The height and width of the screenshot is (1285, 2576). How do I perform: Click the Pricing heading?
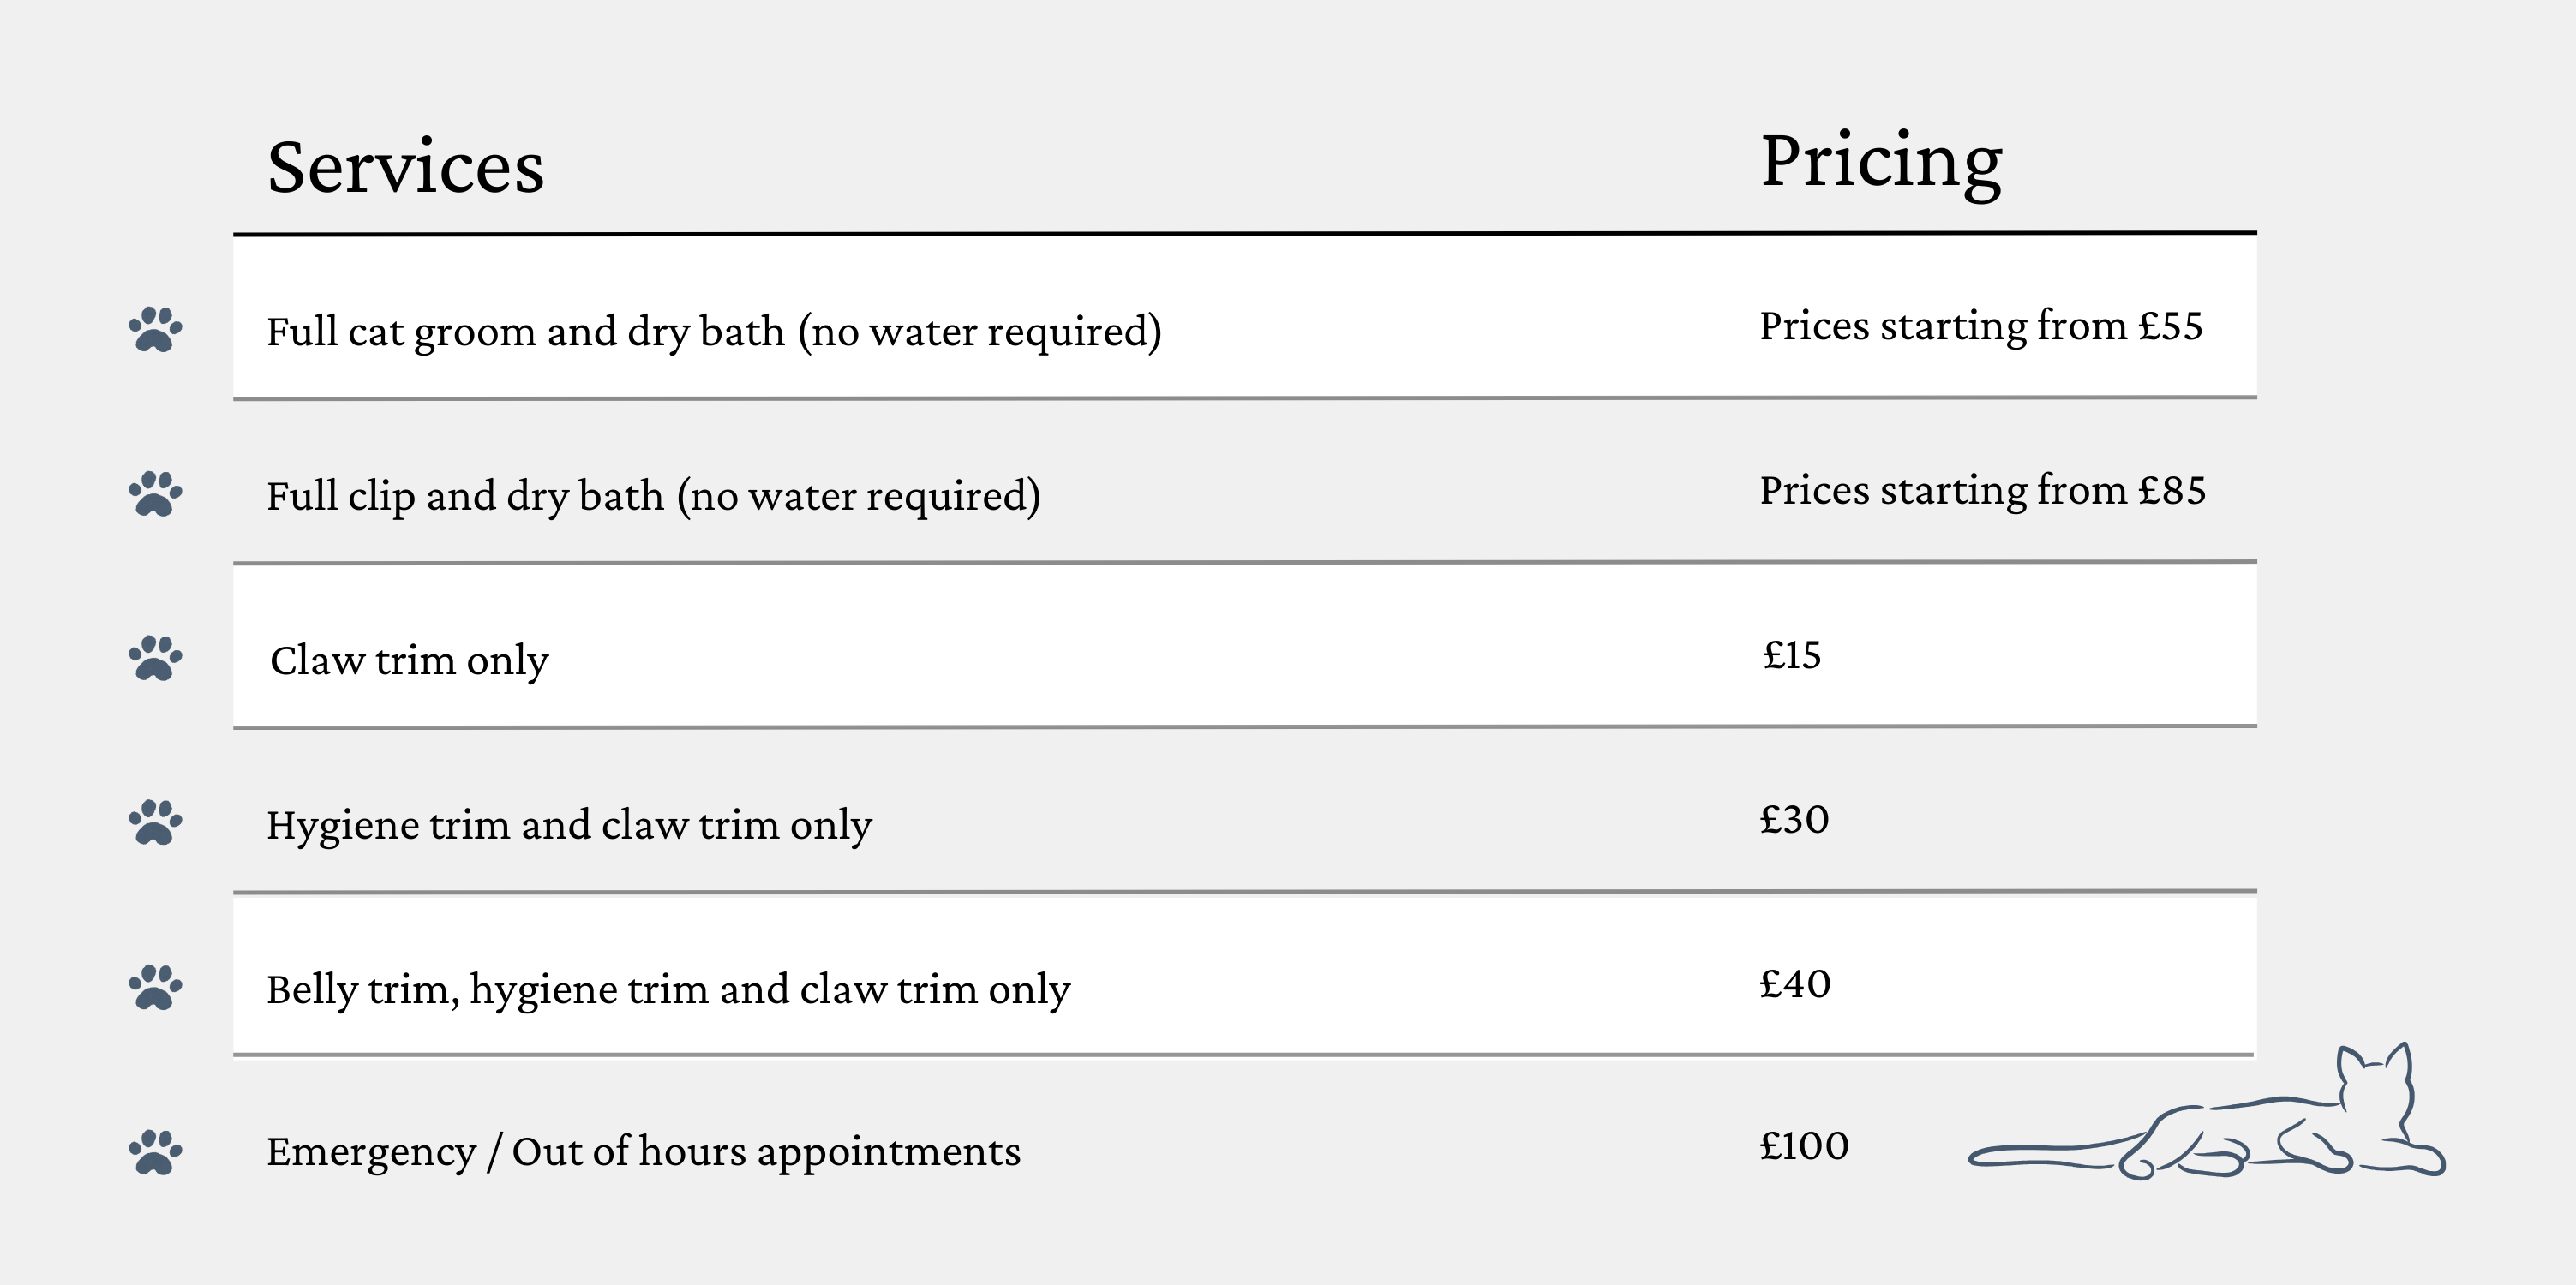tap(1880, 162)
